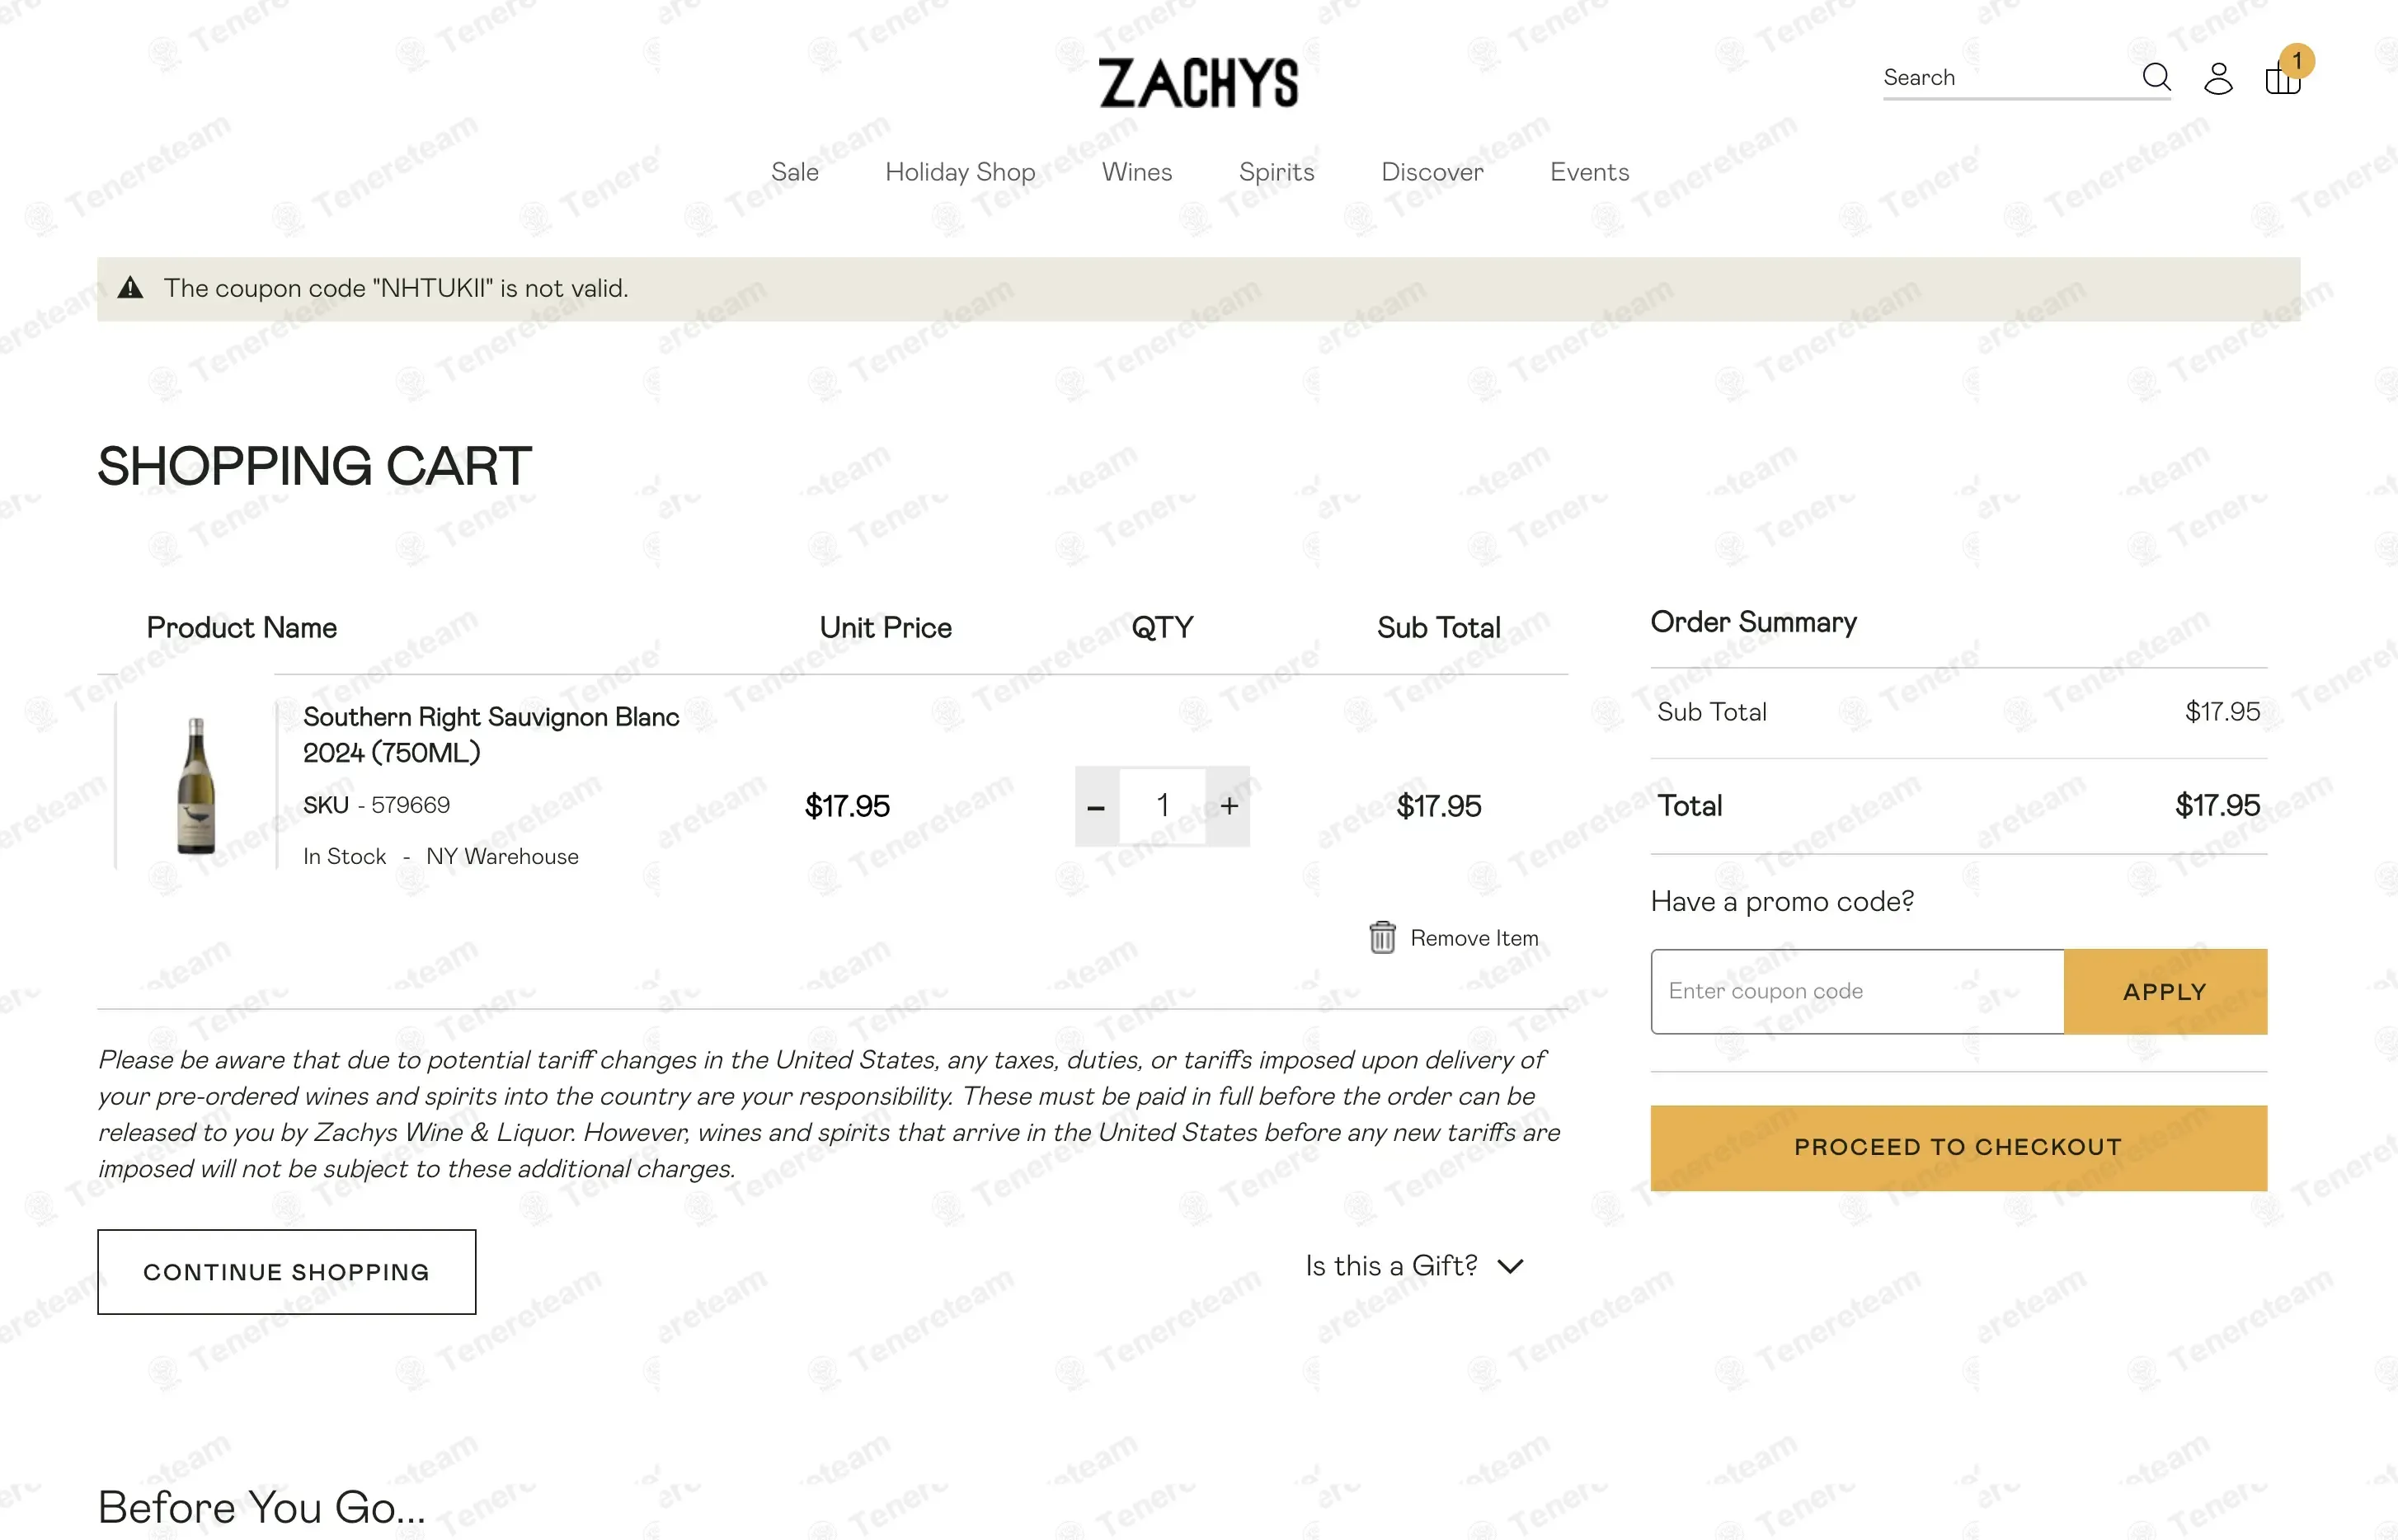Image resolution: width=2398 pixels, height=1540 pixels.
Task: Click the Remove Item trash icon
Action: pyautogui.click(x=1382, y=937)
